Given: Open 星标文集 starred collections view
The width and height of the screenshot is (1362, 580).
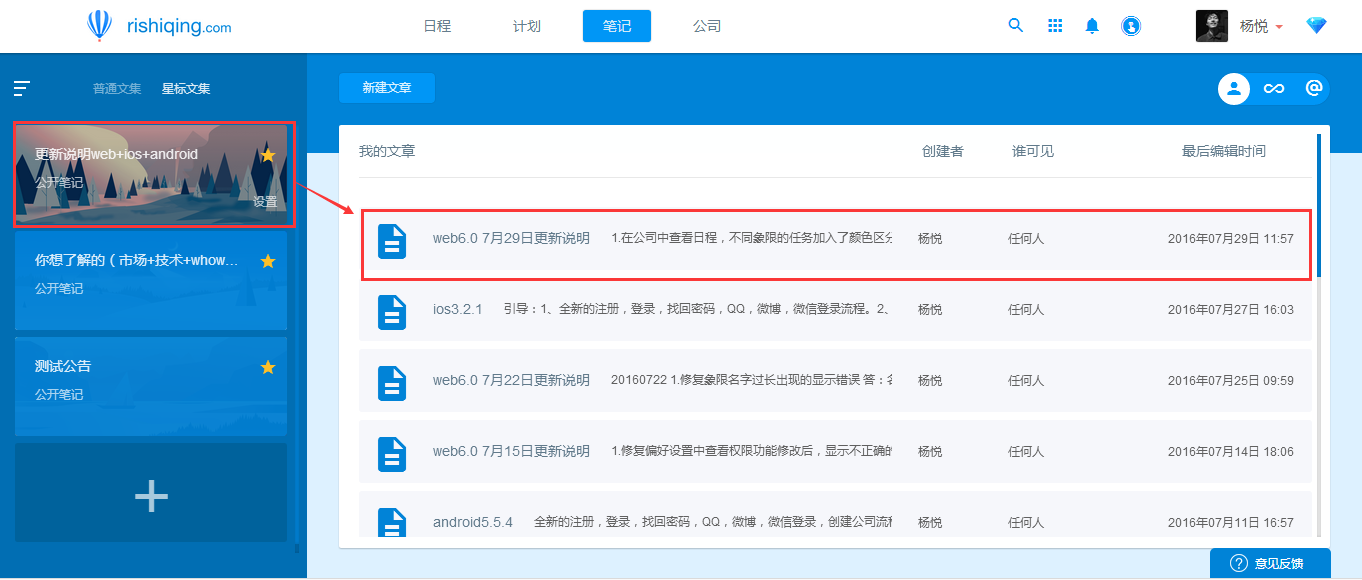Looking at the screenshot, I should [x=188, y=88].
